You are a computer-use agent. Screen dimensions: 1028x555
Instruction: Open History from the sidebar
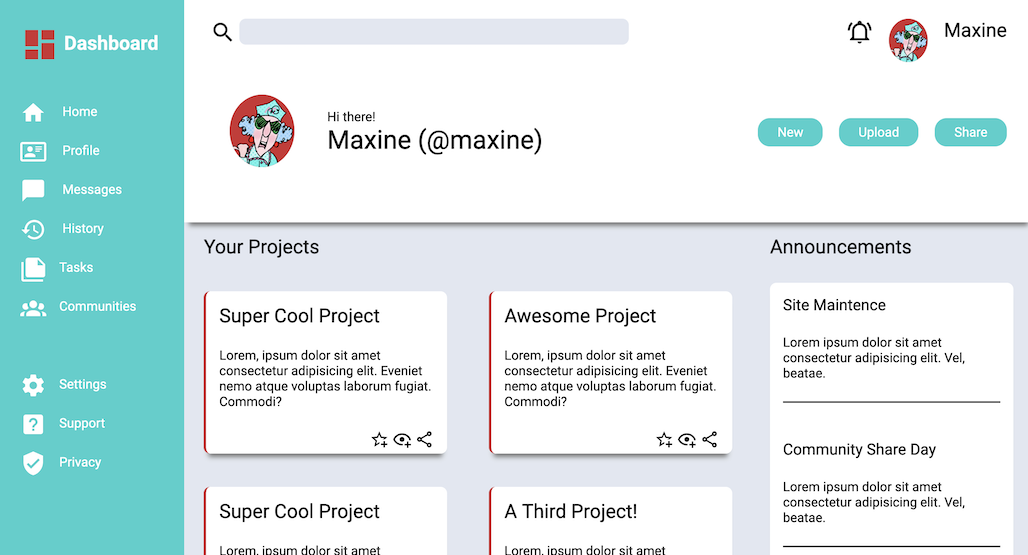coord(82,229)
